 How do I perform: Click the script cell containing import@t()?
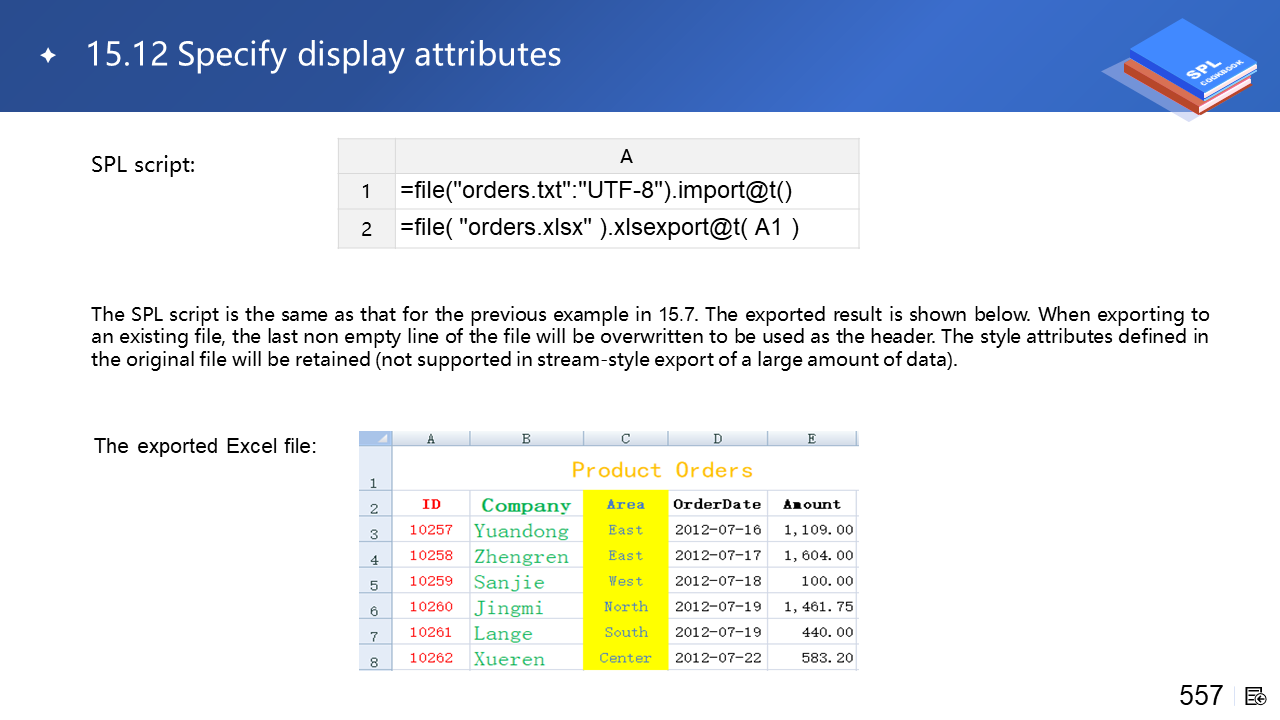tap(627, 191)
